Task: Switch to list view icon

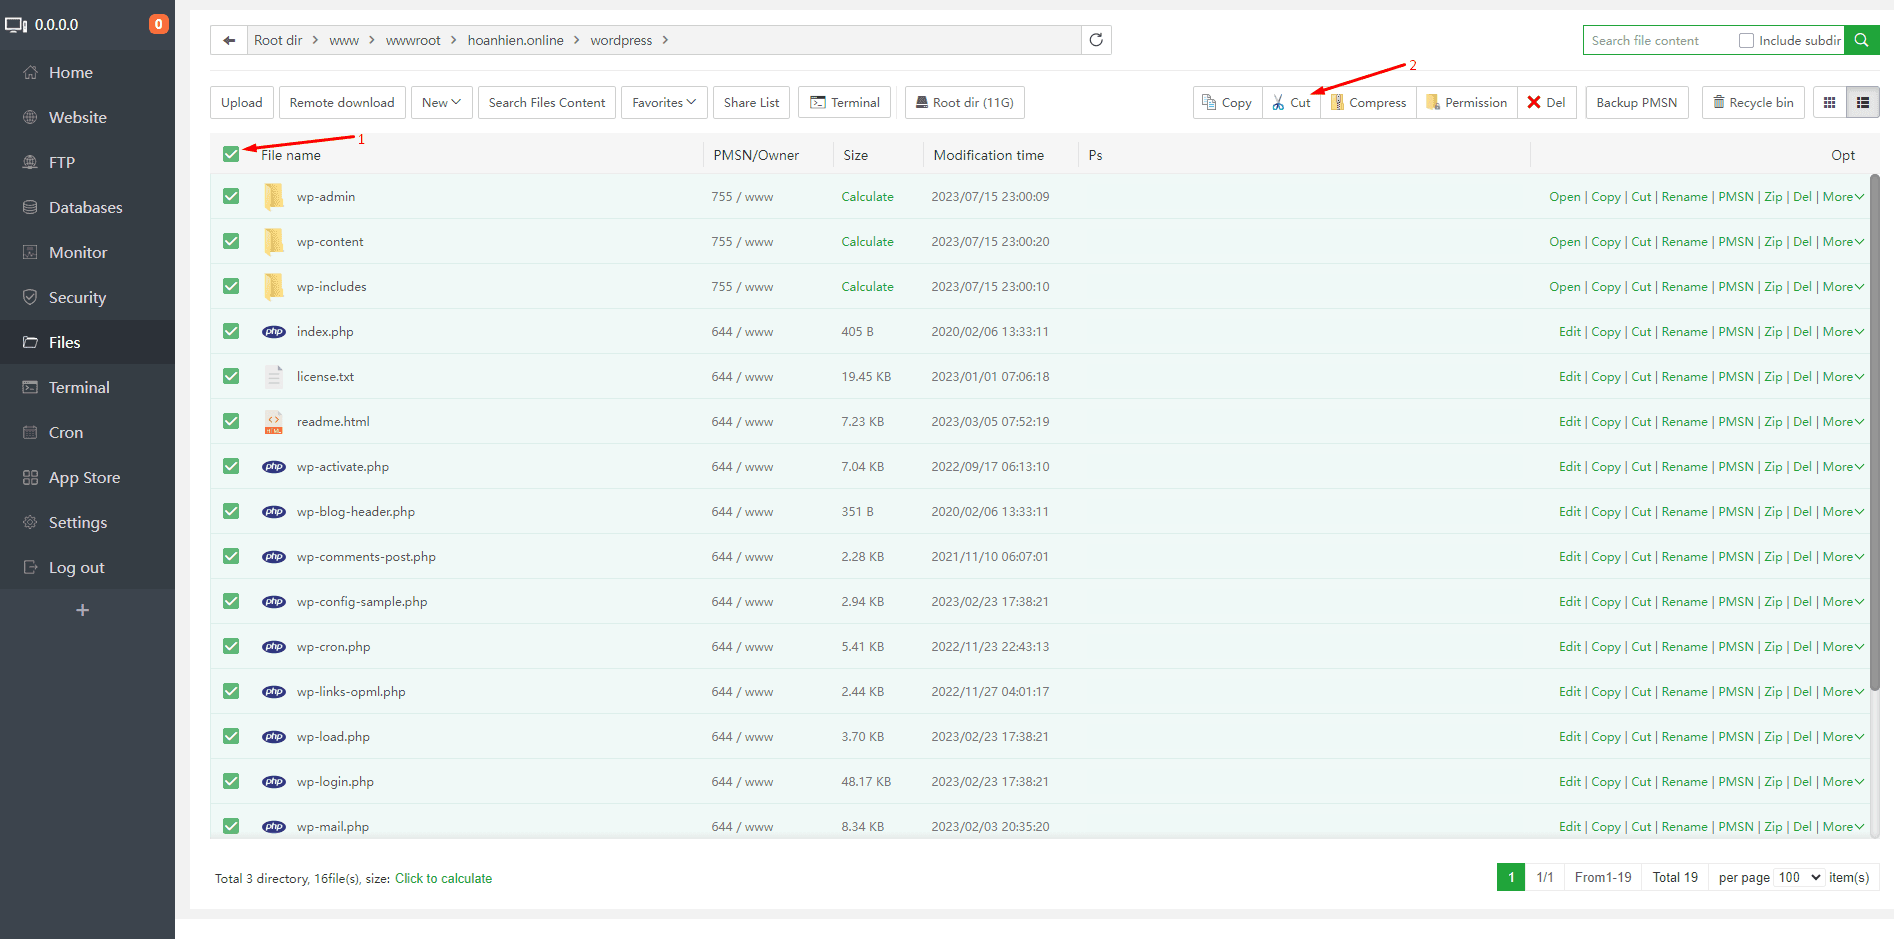Action: (x=1862, y=102)
